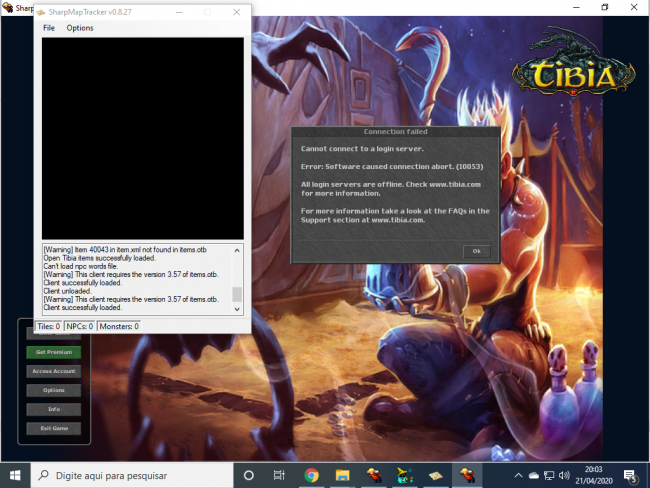Image resolution: width=650 pixels, height=488 pixels.
Task: Click the SharpMapTracker title bar icon
Action: tap(41, 12)
